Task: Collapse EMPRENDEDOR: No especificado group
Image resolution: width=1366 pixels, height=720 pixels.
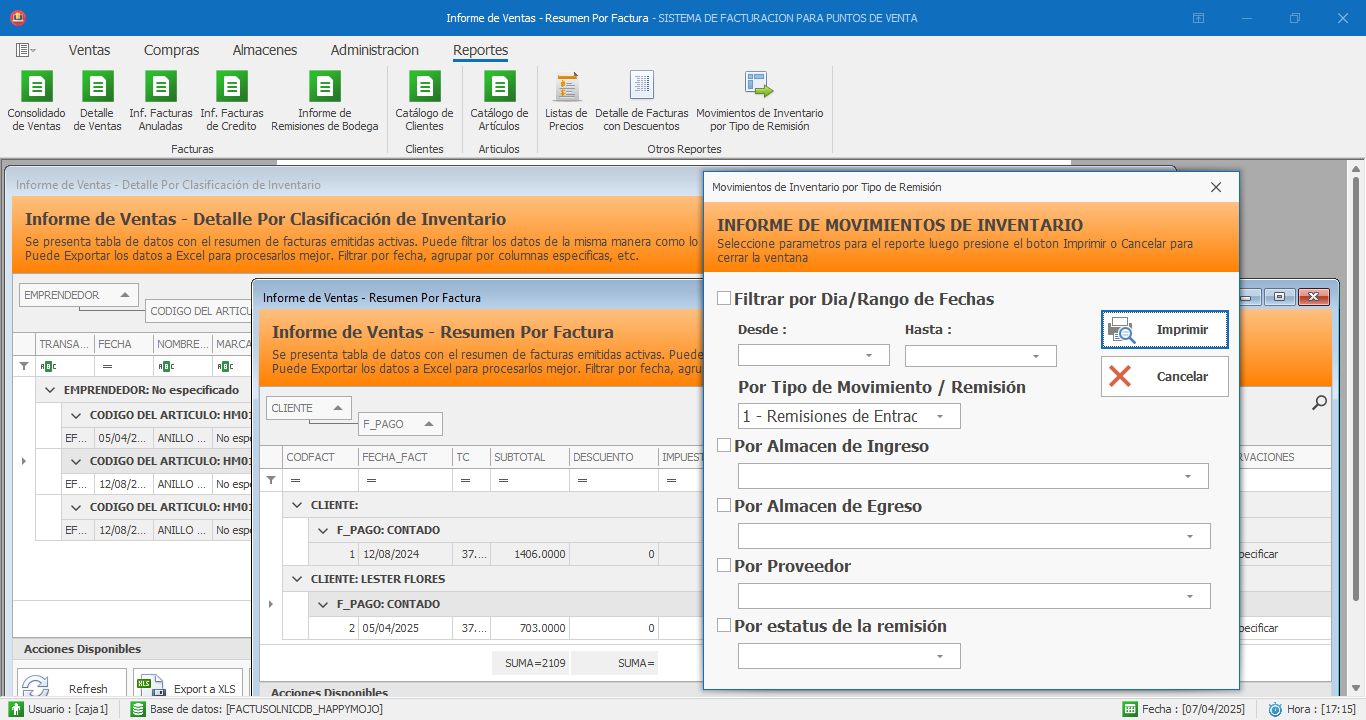Action: [x=50, y=389]
